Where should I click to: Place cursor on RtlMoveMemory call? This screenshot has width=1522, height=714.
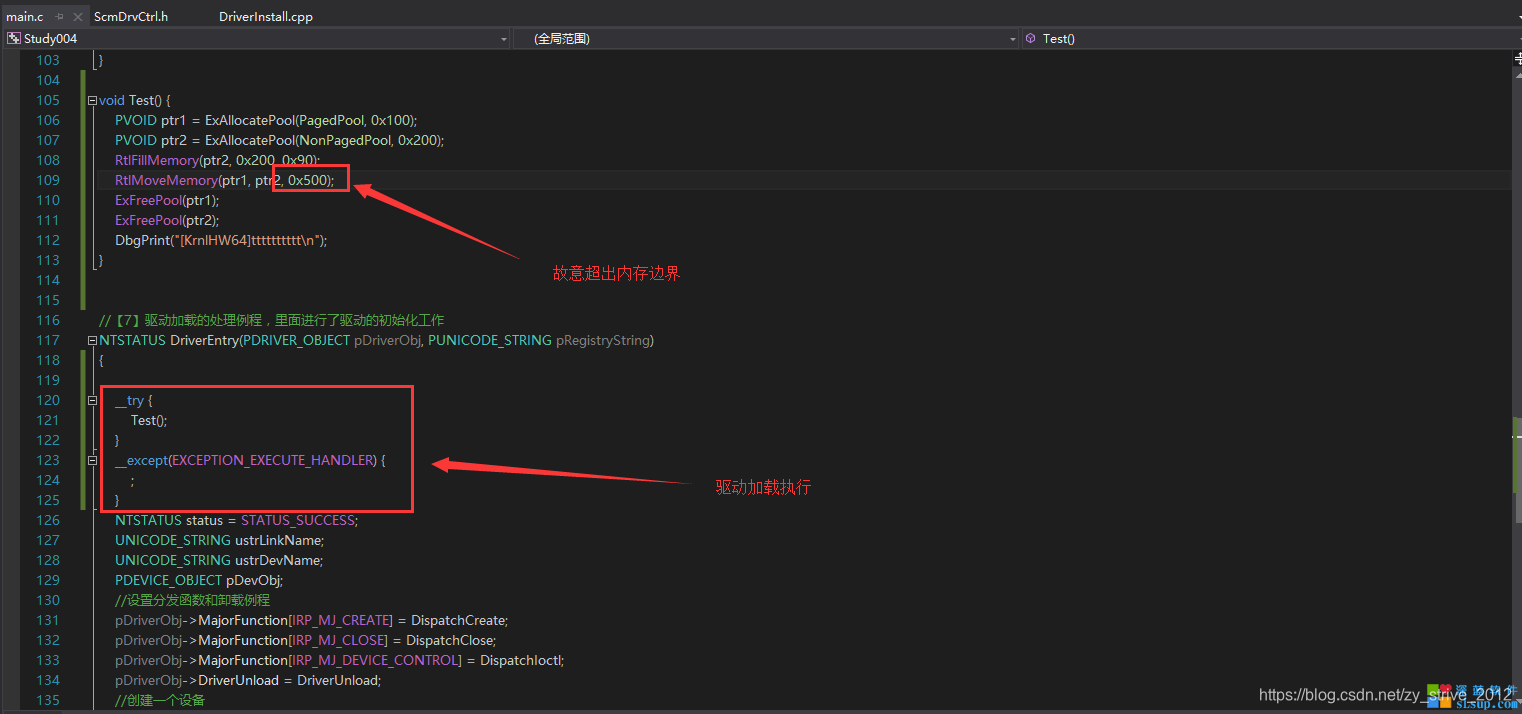(166, 180)
